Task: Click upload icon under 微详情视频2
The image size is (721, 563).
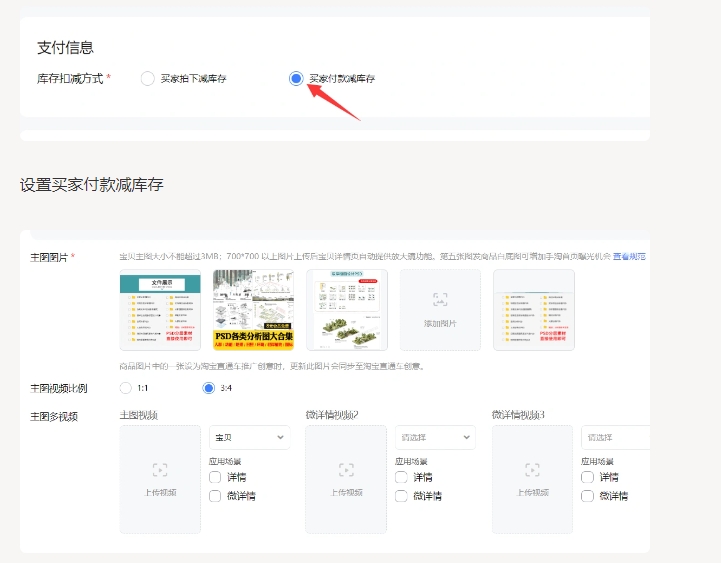Action: point(346,470)
